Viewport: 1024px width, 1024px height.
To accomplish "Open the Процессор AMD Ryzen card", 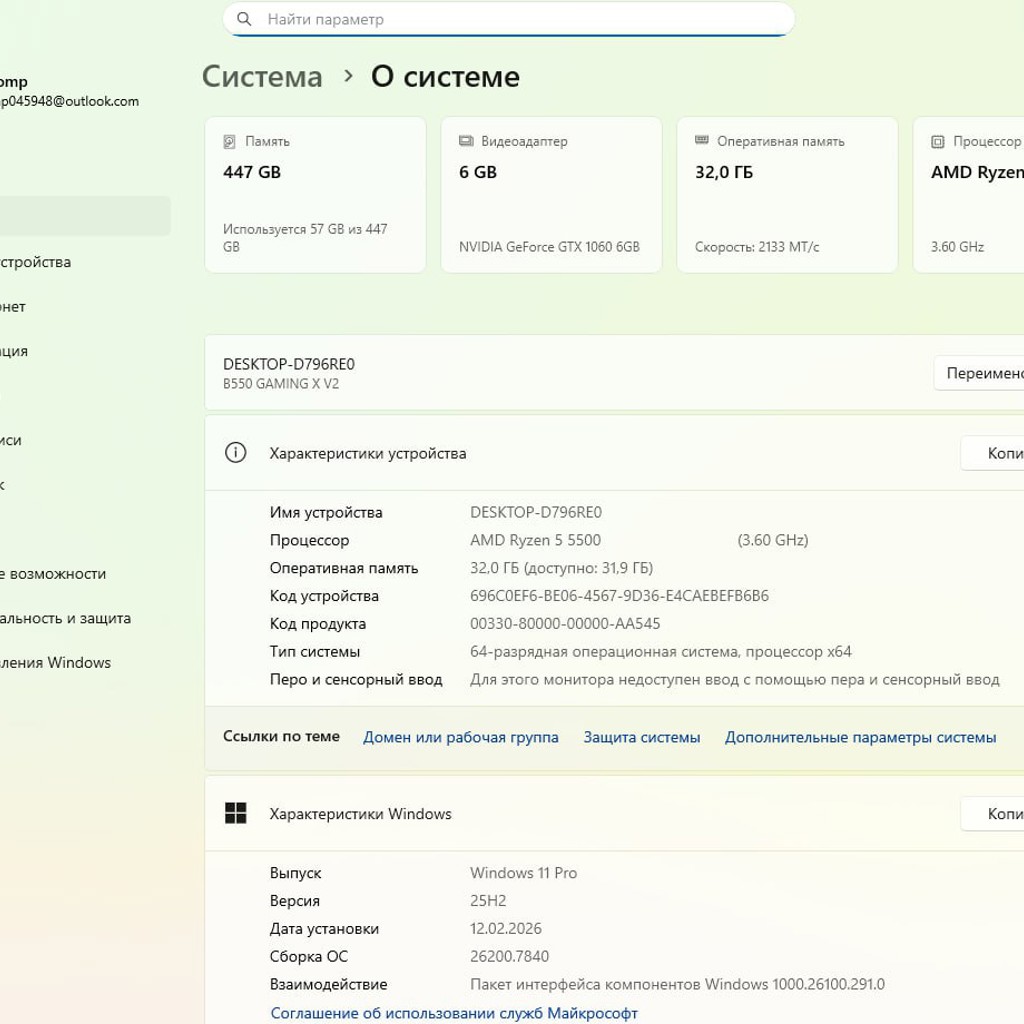I will pos(968,195).
